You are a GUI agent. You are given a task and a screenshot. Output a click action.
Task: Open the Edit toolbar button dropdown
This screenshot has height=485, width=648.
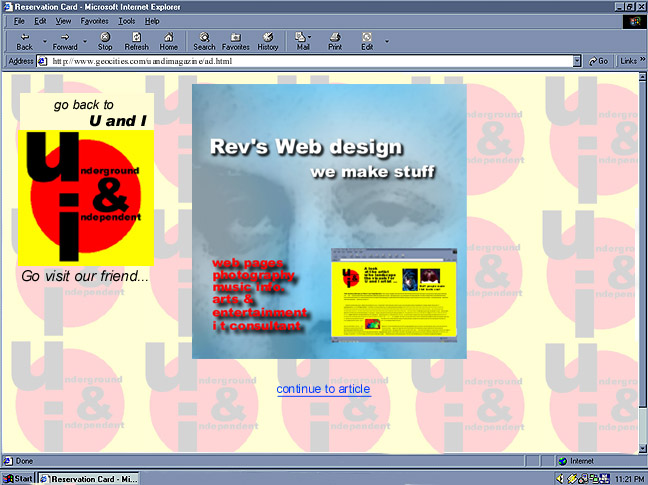pos(387,41)
